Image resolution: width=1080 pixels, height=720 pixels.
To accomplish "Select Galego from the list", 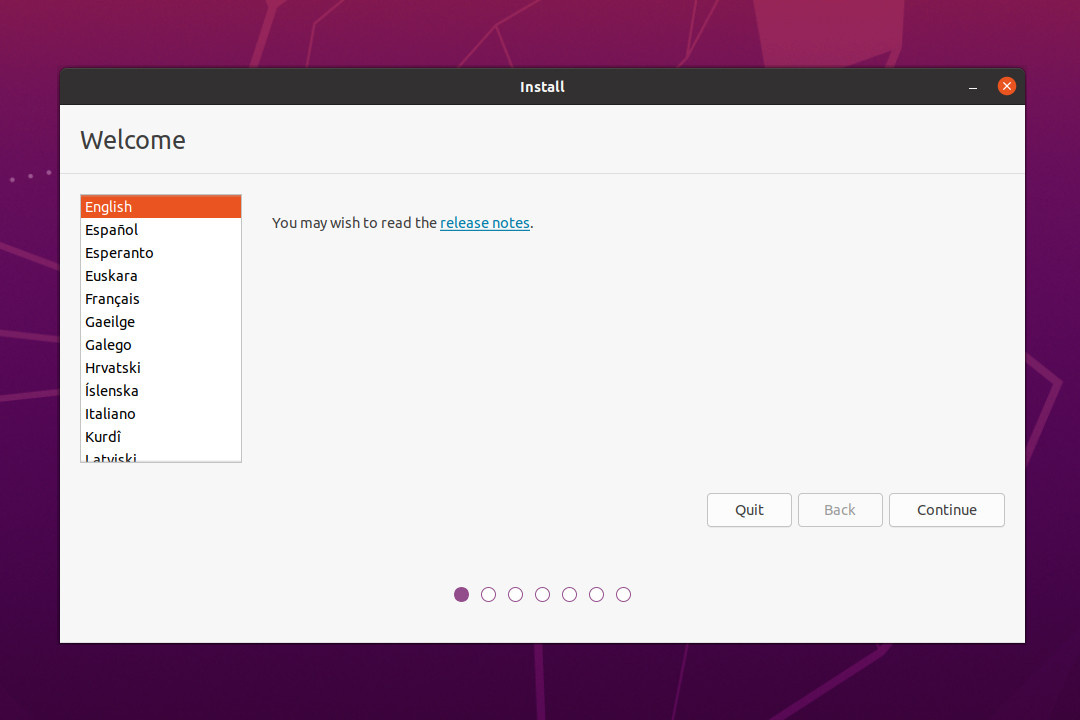I will [160, 344].
